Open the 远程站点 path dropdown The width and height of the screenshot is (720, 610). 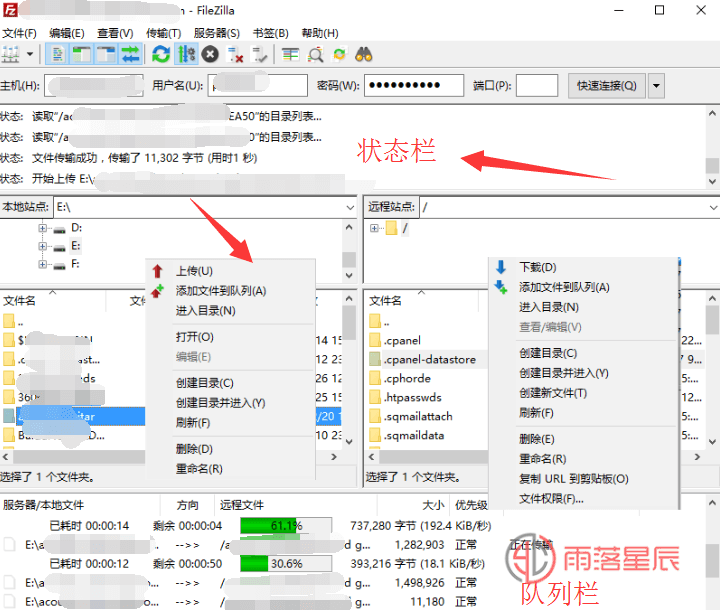click(x=713, y=208)
